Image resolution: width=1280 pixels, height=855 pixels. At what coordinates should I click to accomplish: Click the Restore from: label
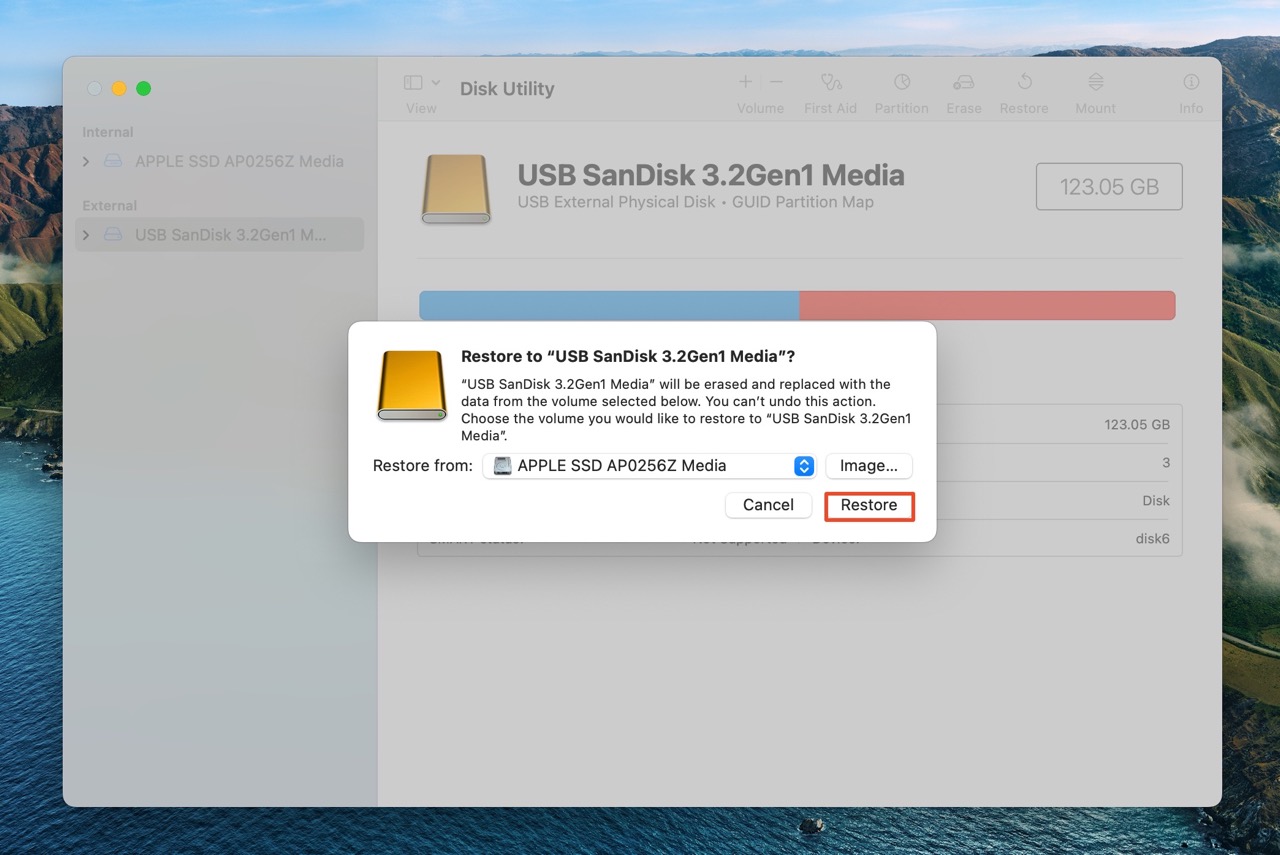pyautogui.click(x=423, y=466)
